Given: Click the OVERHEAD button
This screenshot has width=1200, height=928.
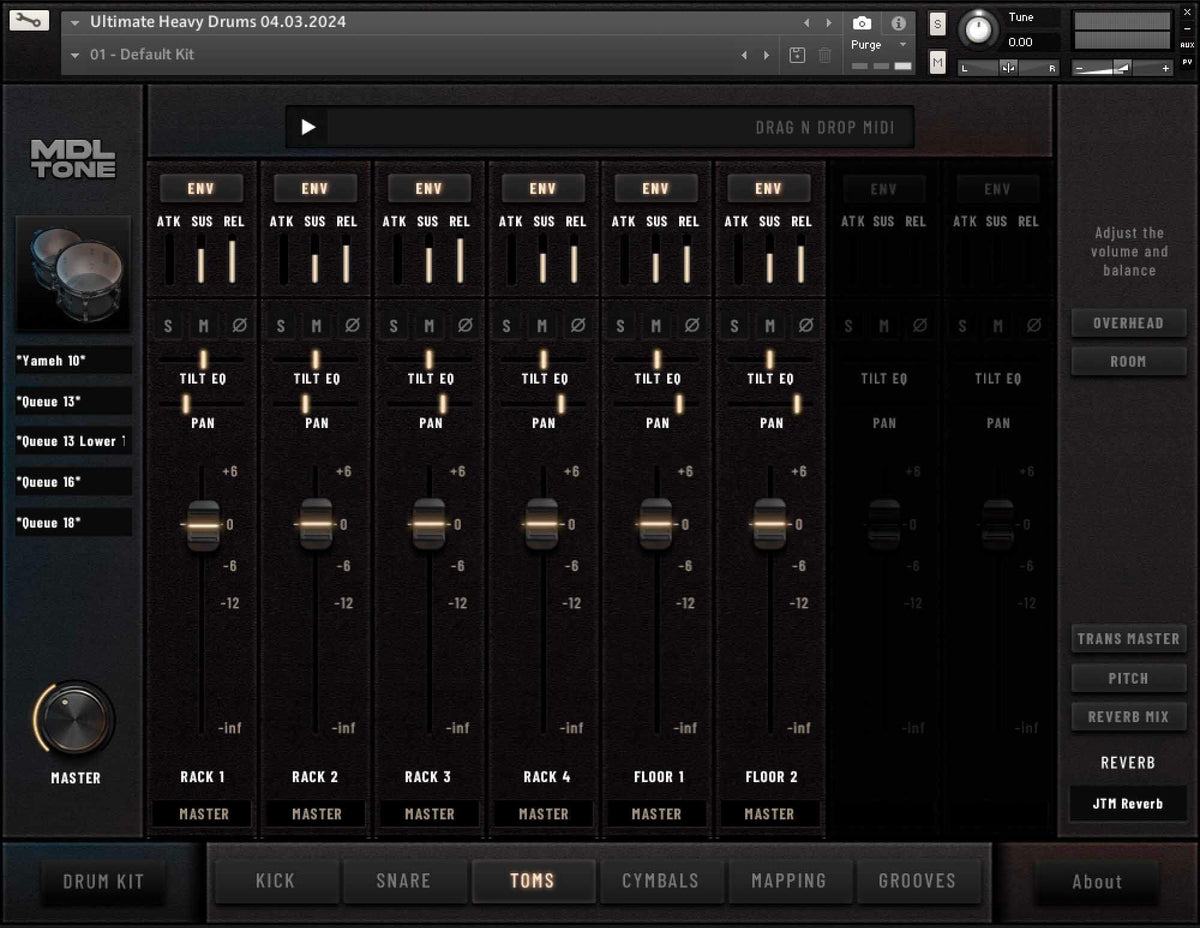Looking at the screenshot, I should tap(1128, 323).
